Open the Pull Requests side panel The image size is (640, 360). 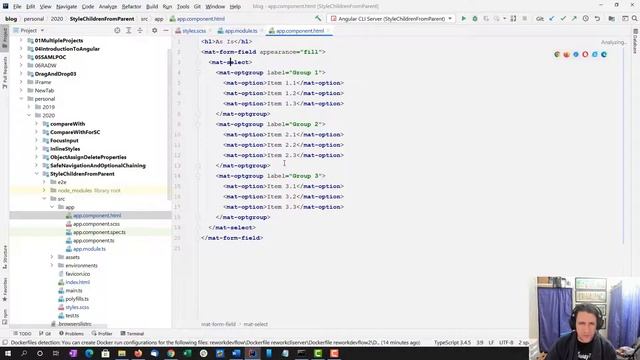point(5,72)
